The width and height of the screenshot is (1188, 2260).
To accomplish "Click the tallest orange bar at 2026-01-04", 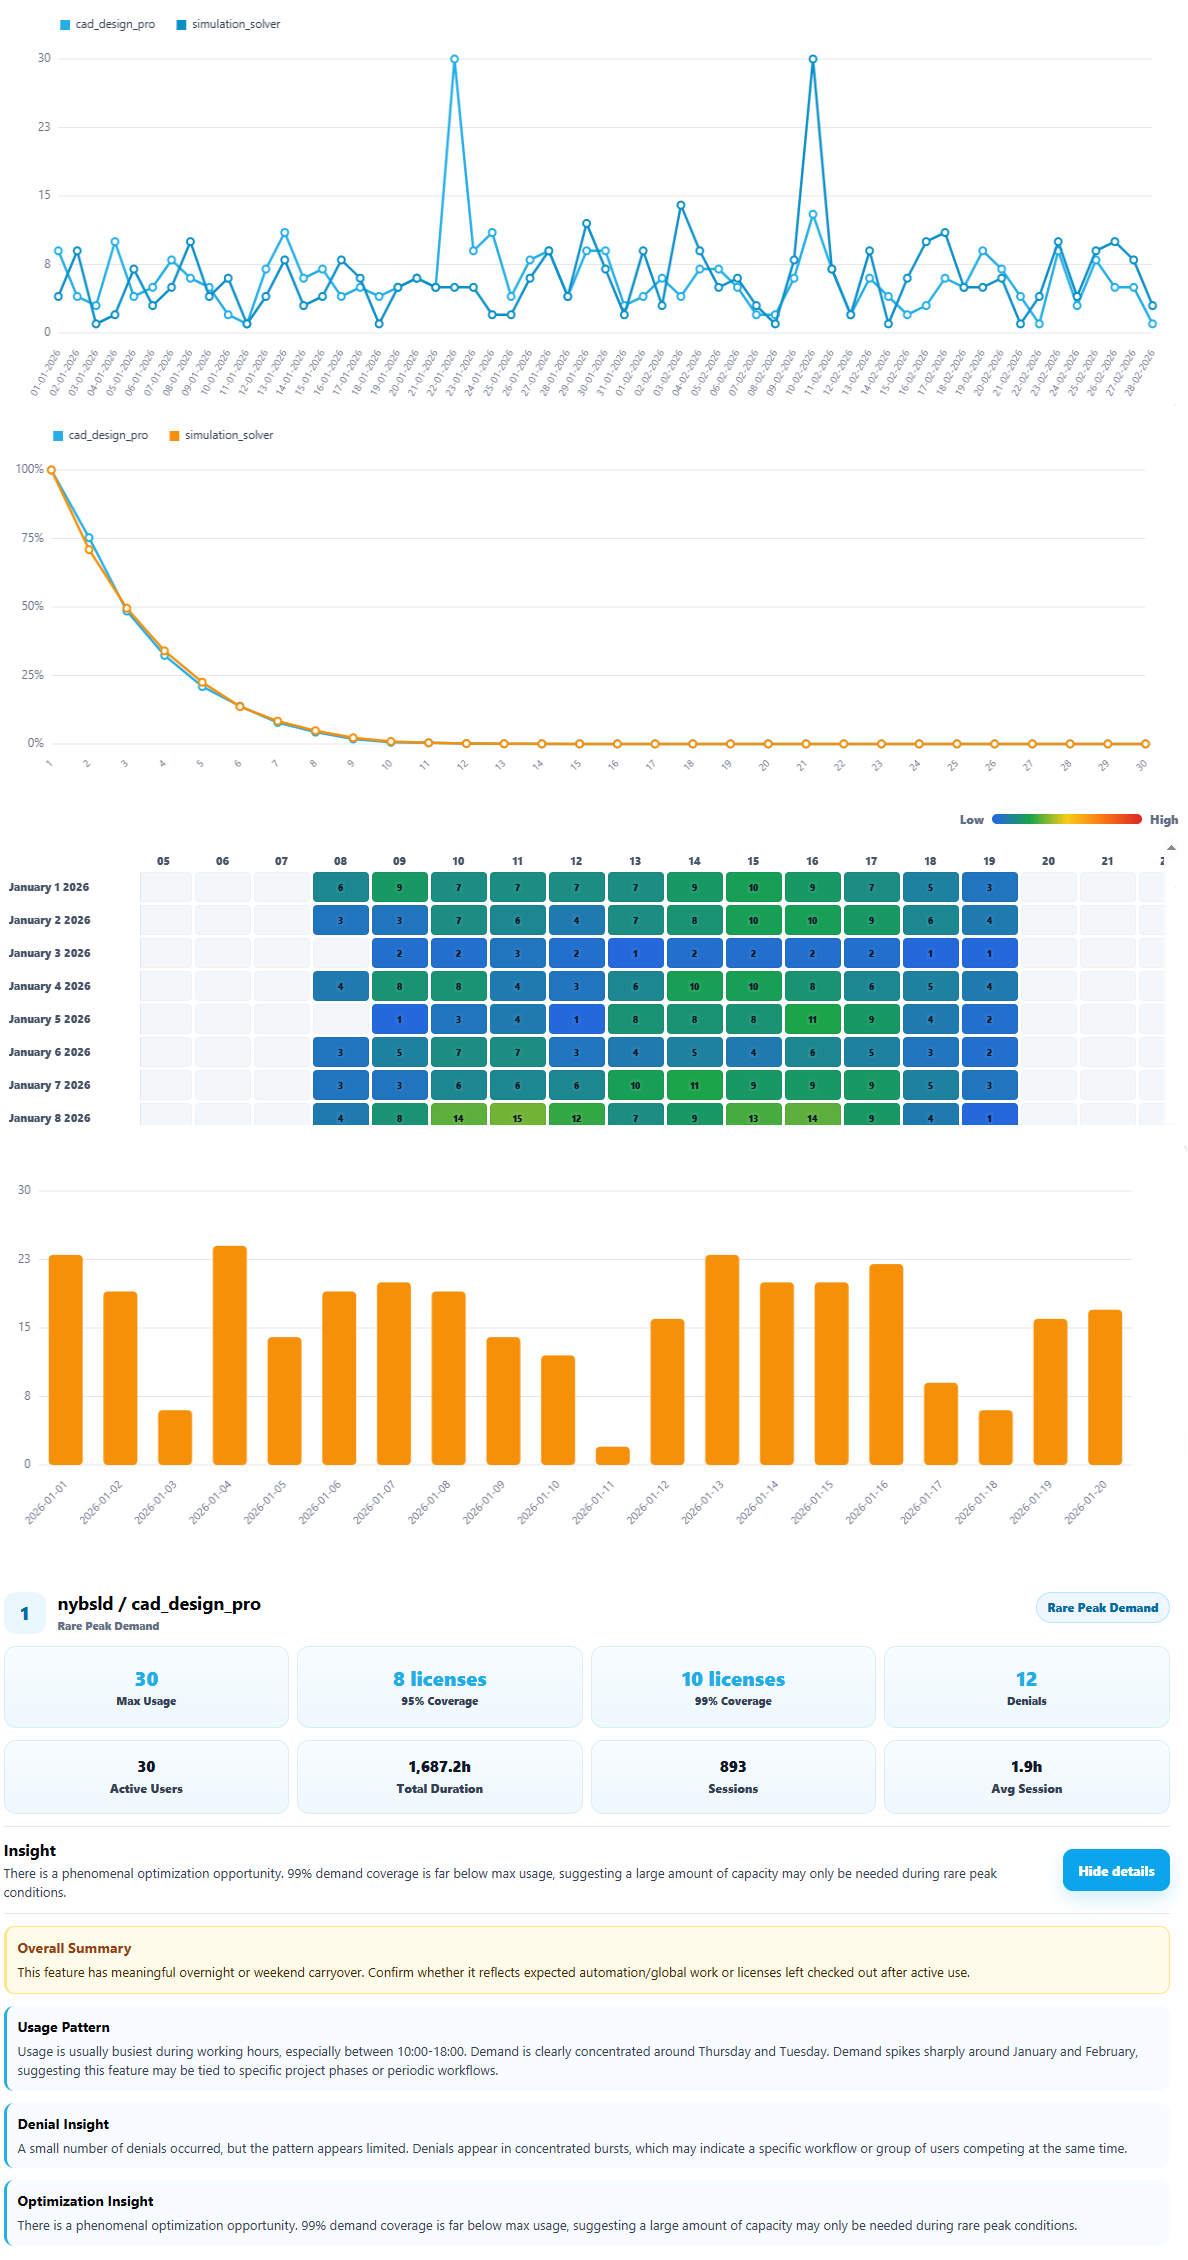I will tap(230, 1355).
